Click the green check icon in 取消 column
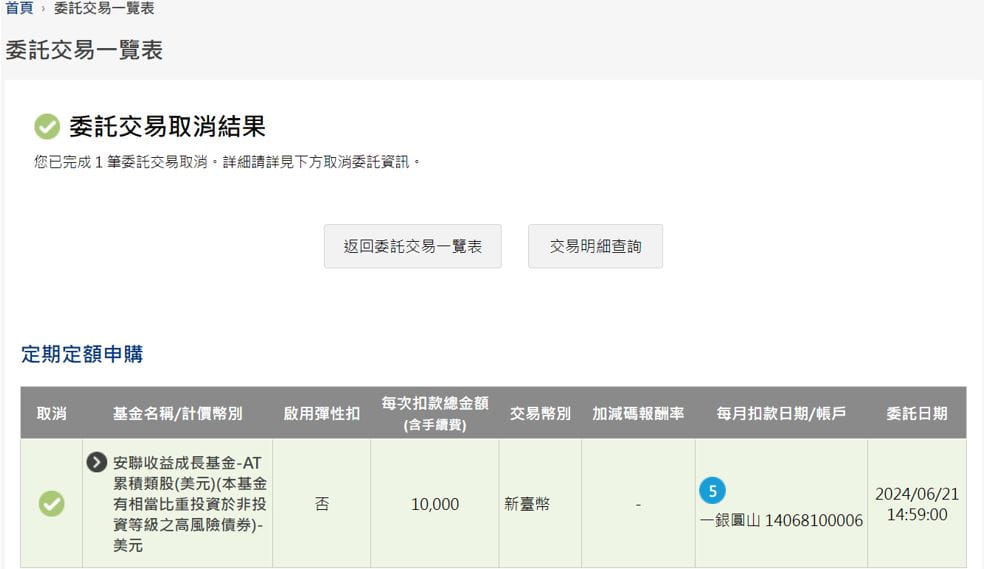The image size is (984, 569). 51,504
